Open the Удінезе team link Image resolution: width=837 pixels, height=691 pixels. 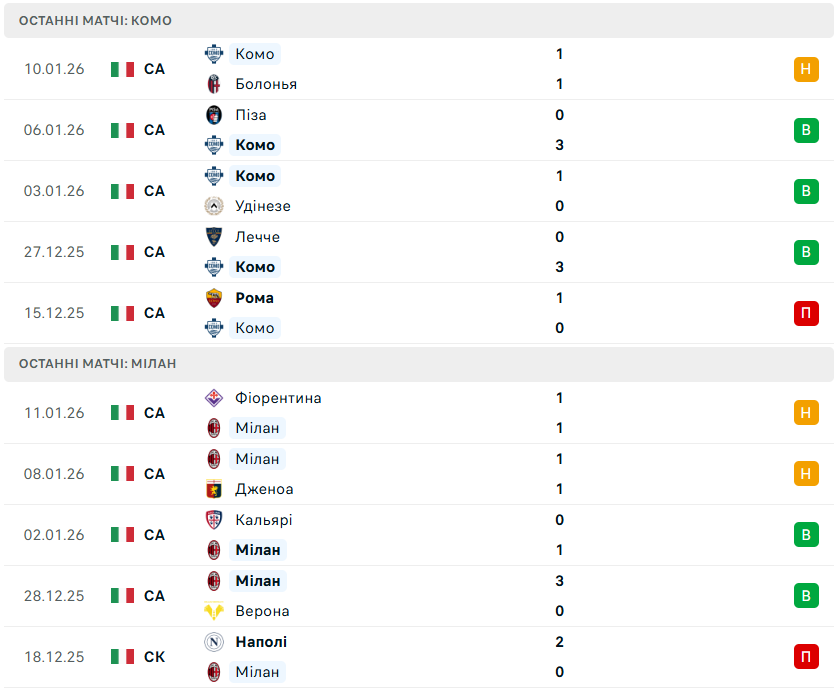pyautogui.click(x=263, y=206)
